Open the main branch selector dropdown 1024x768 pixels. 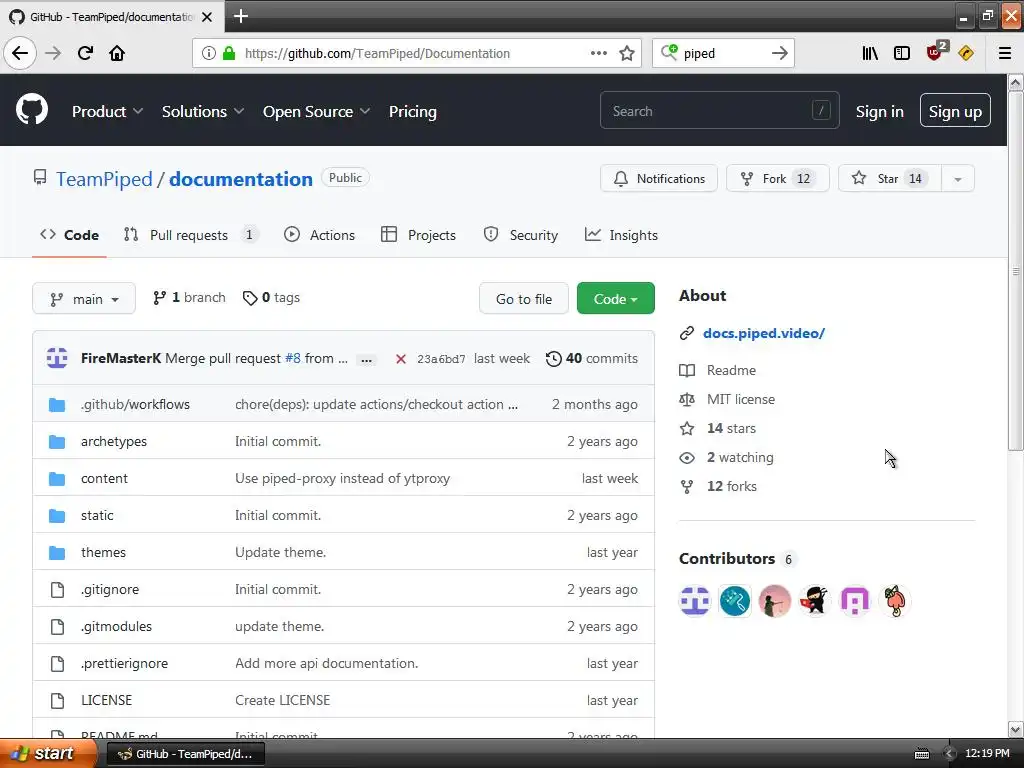(84, 298)
